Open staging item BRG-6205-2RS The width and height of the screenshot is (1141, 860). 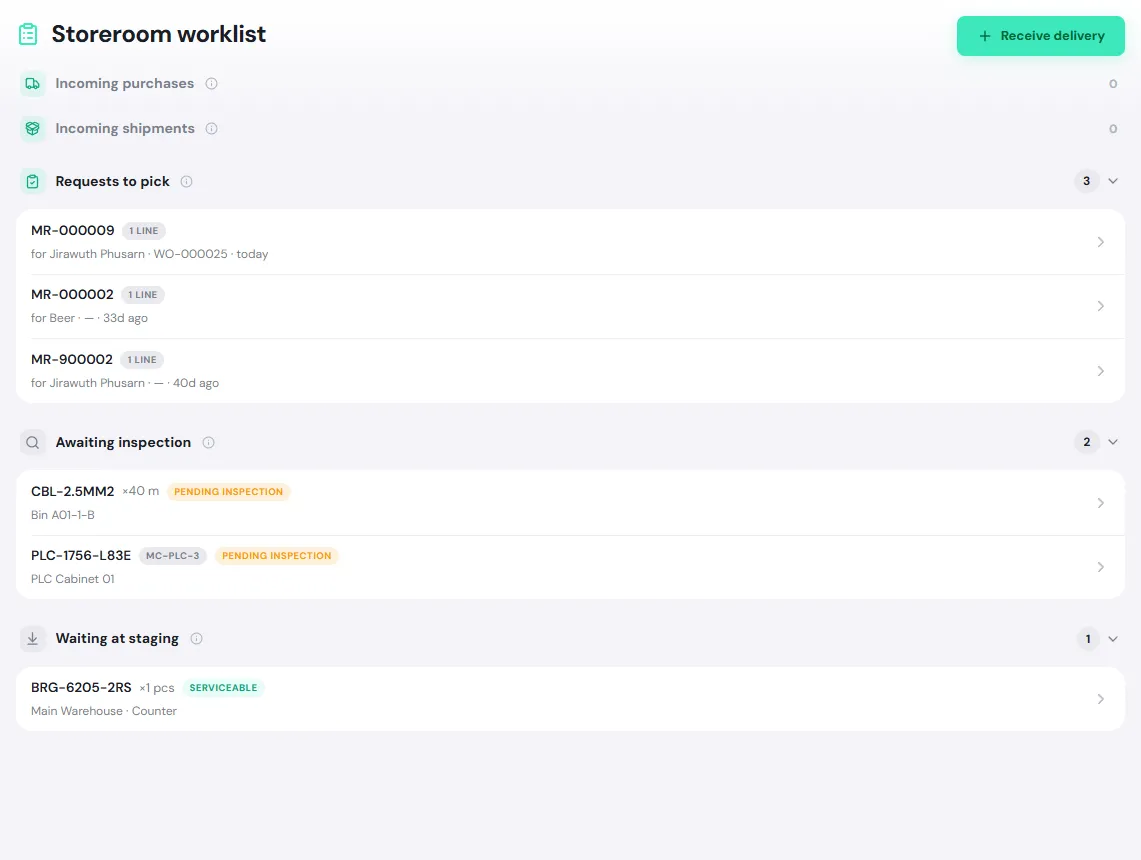(x=570, y=699)
